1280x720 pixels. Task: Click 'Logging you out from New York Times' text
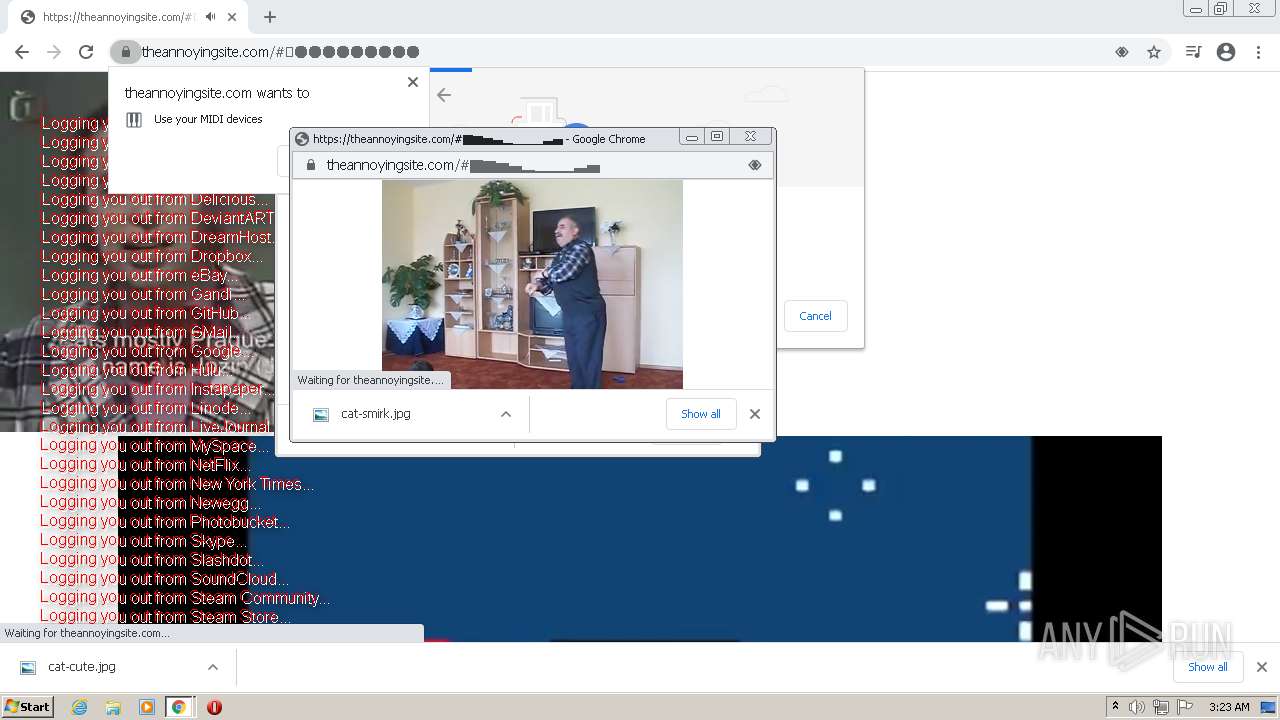[x=177, y=484]
